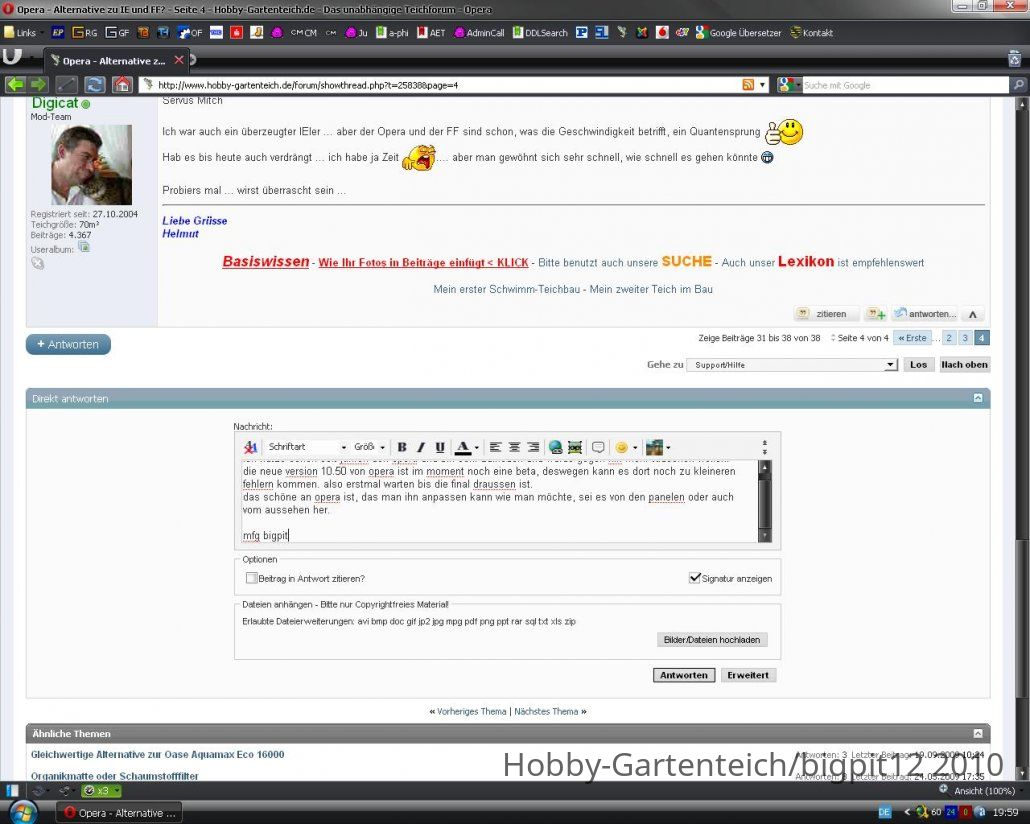Insert a hyperlink with globe icon
Image resolution: width=1030 pixels, height=824 pixels.
(556, 447)
